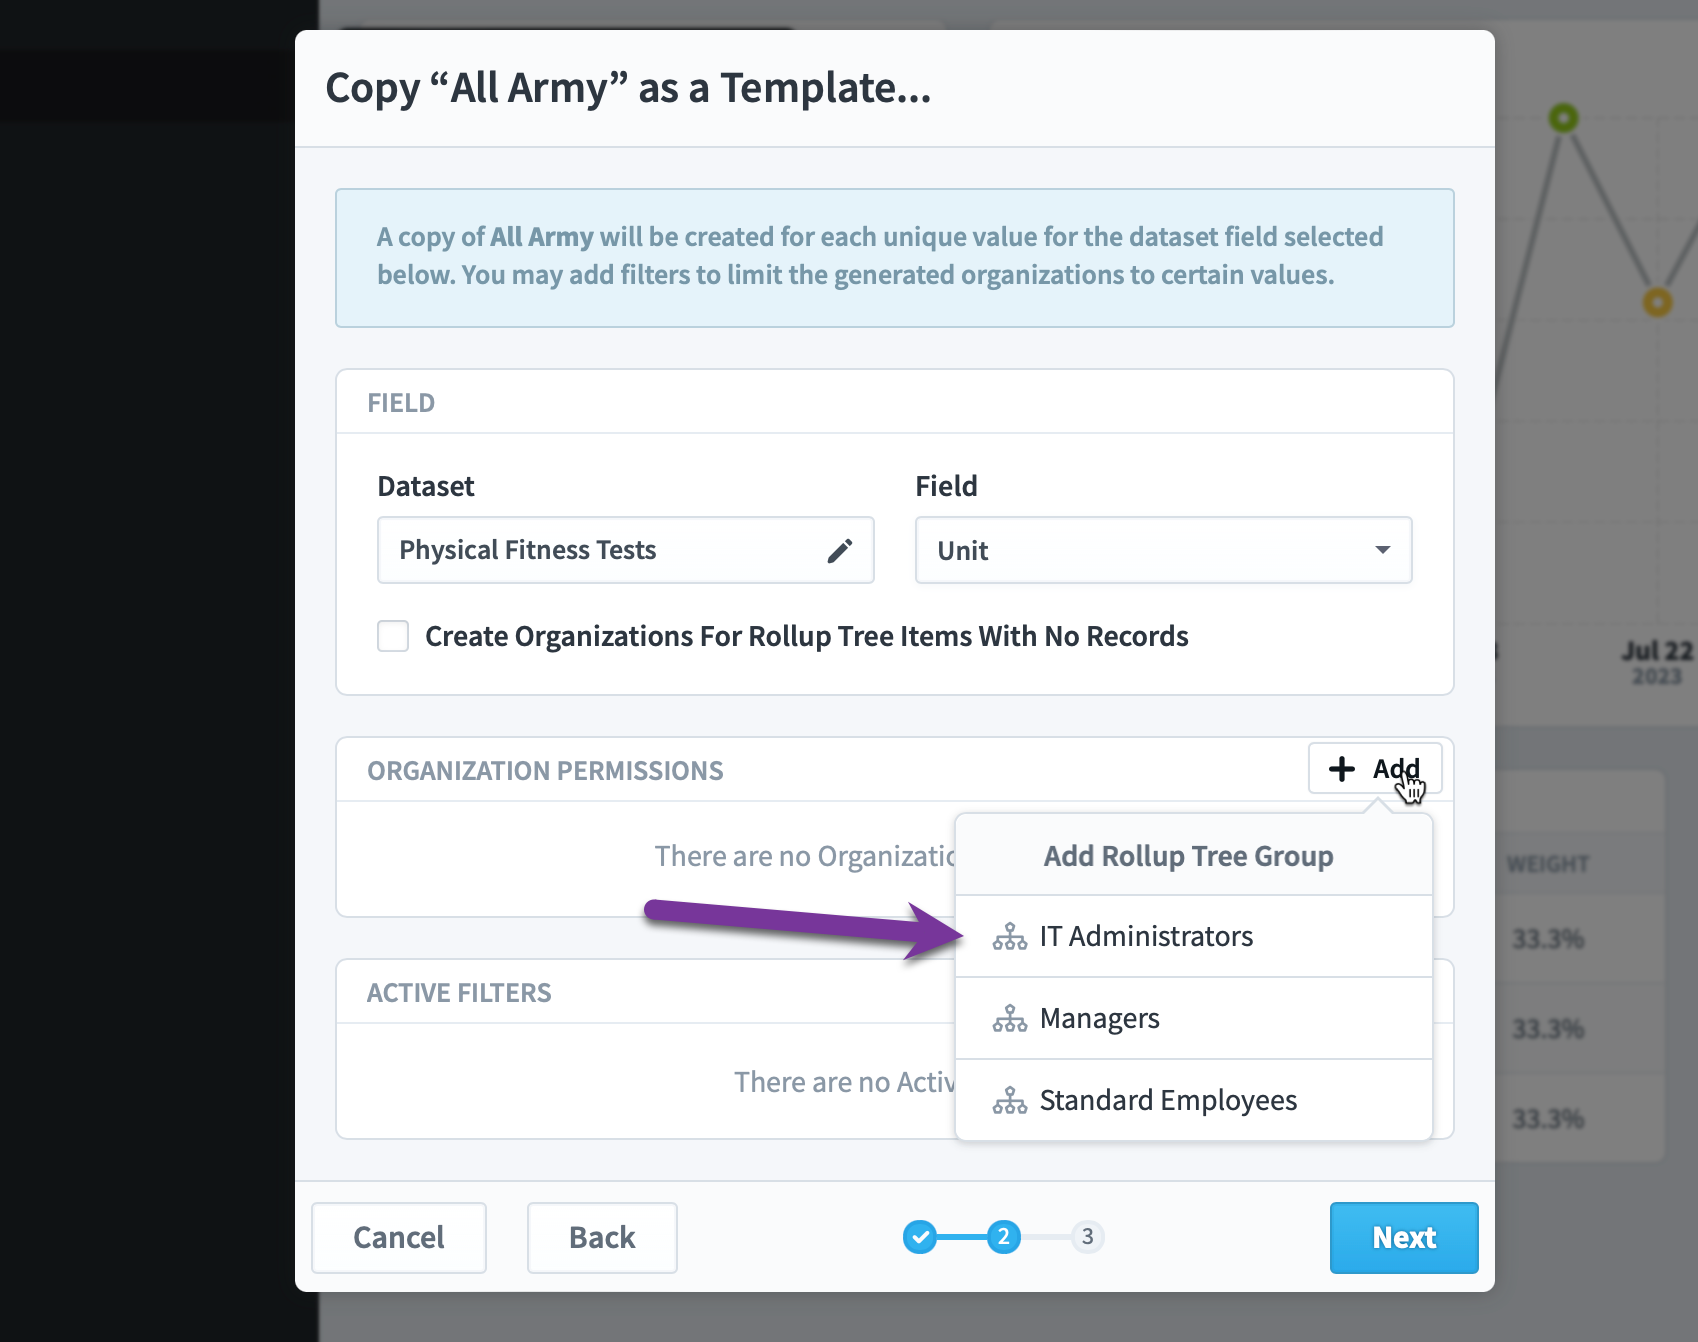Viewport: 1698px width, 1342px height.
Task: Jump to step 3 in progress indicator
Action: point(1087,1237)
